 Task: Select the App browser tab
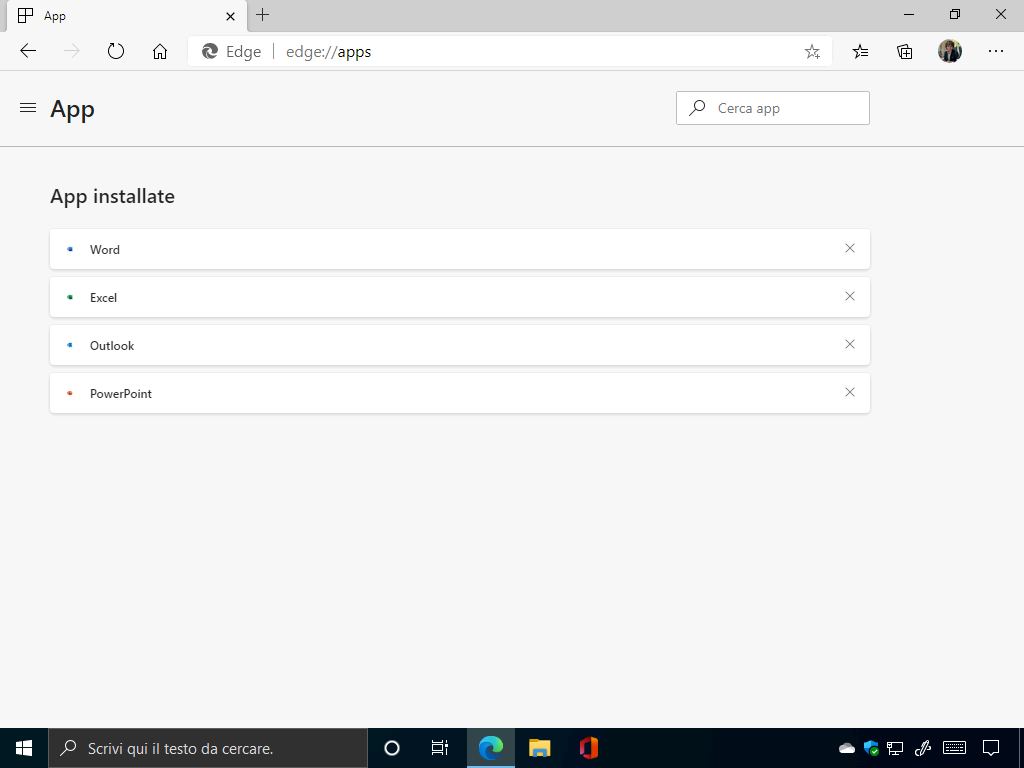coord(127,16)
